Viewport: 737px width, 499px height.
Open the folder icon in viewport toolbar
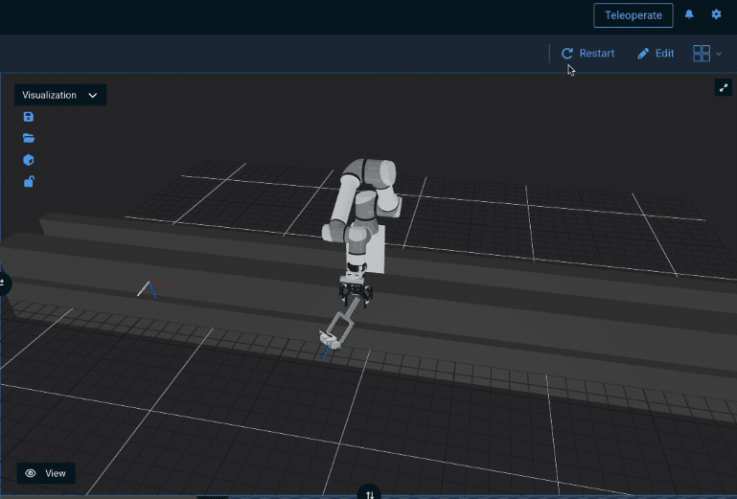[x=29, y=138]
